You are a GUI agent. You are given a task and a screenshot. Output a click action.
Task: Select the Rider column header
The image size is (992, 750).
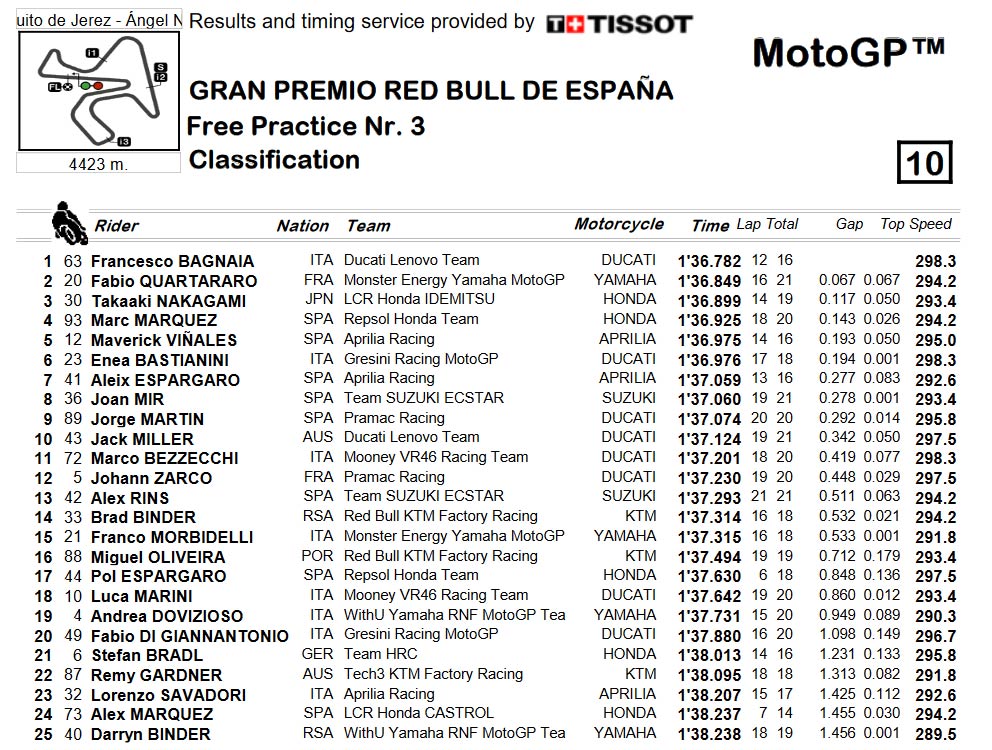[x=116, y=226]
